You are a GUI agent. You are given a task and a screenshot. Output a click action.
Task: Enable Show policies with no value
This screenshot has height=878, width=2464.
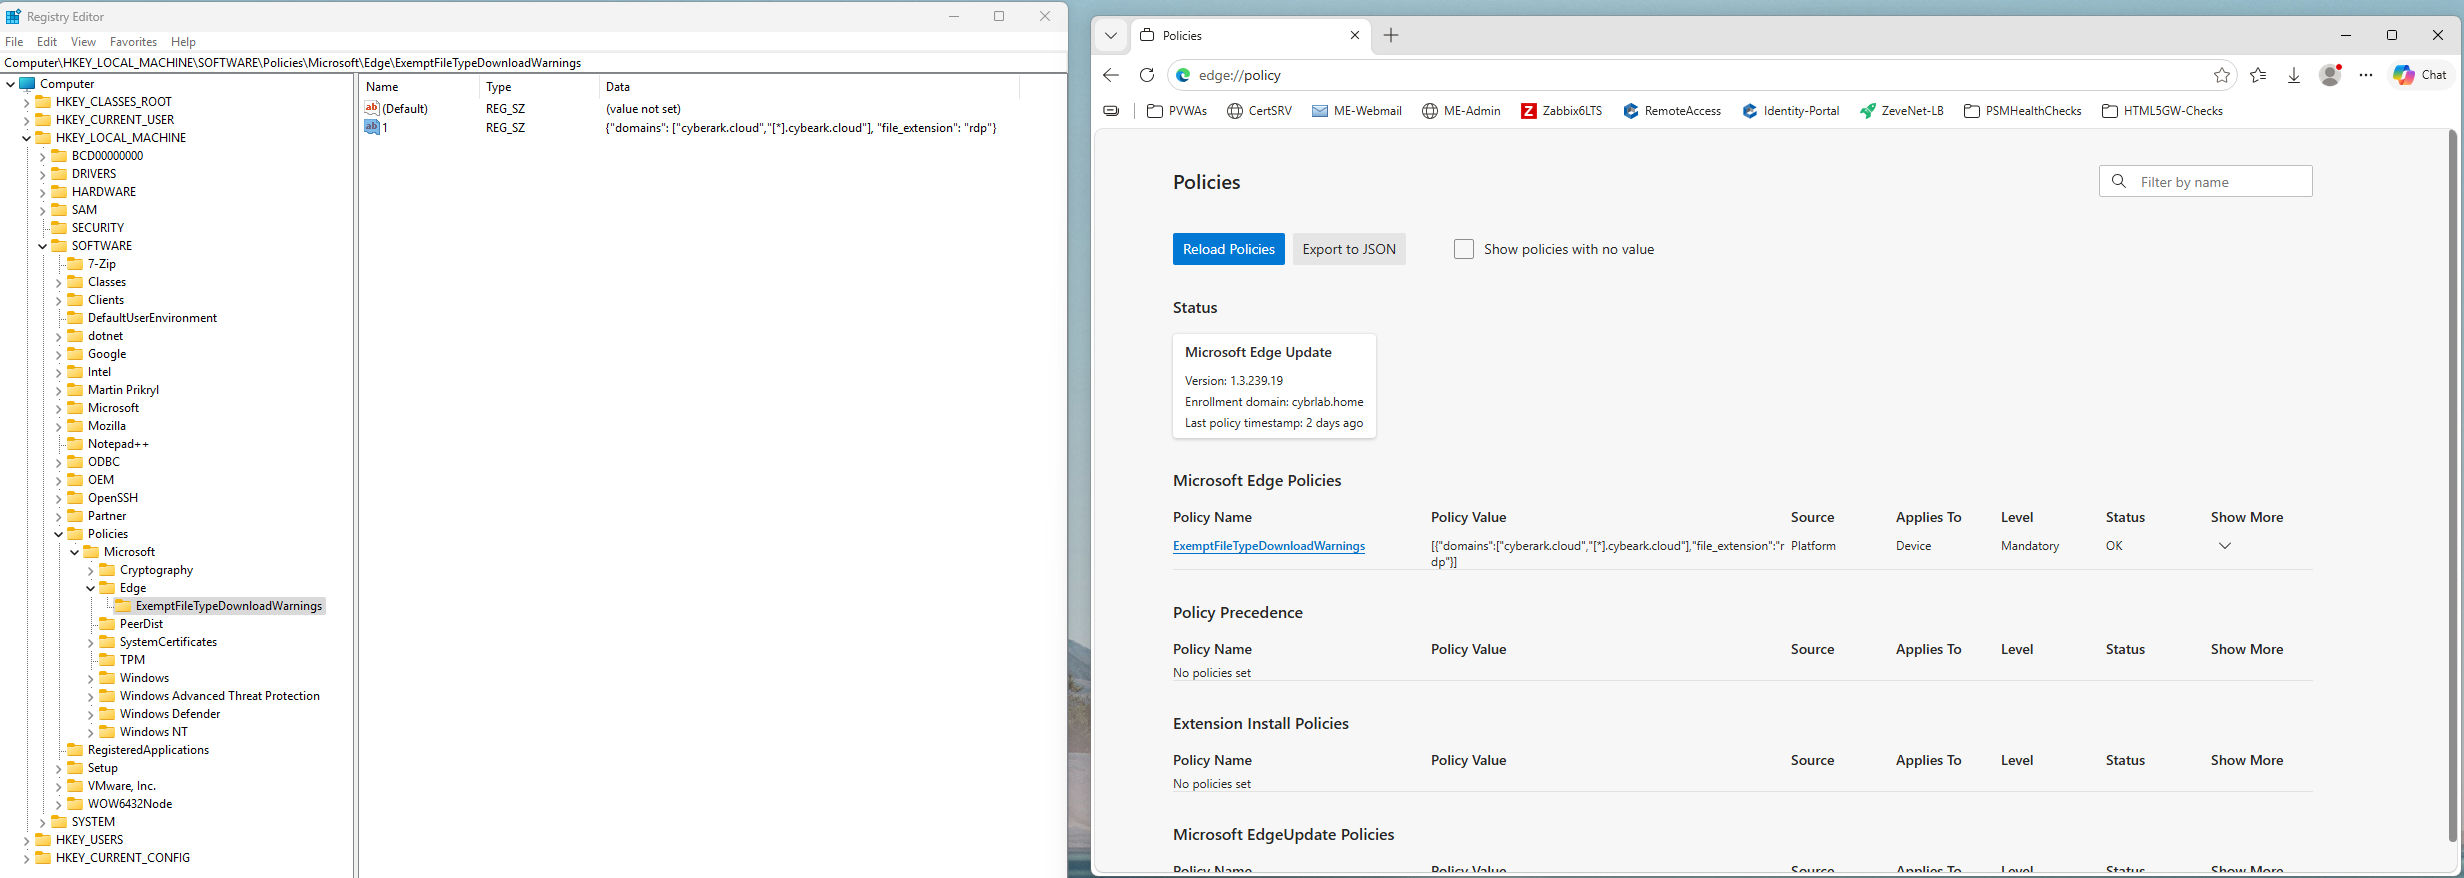(1463, 249)
